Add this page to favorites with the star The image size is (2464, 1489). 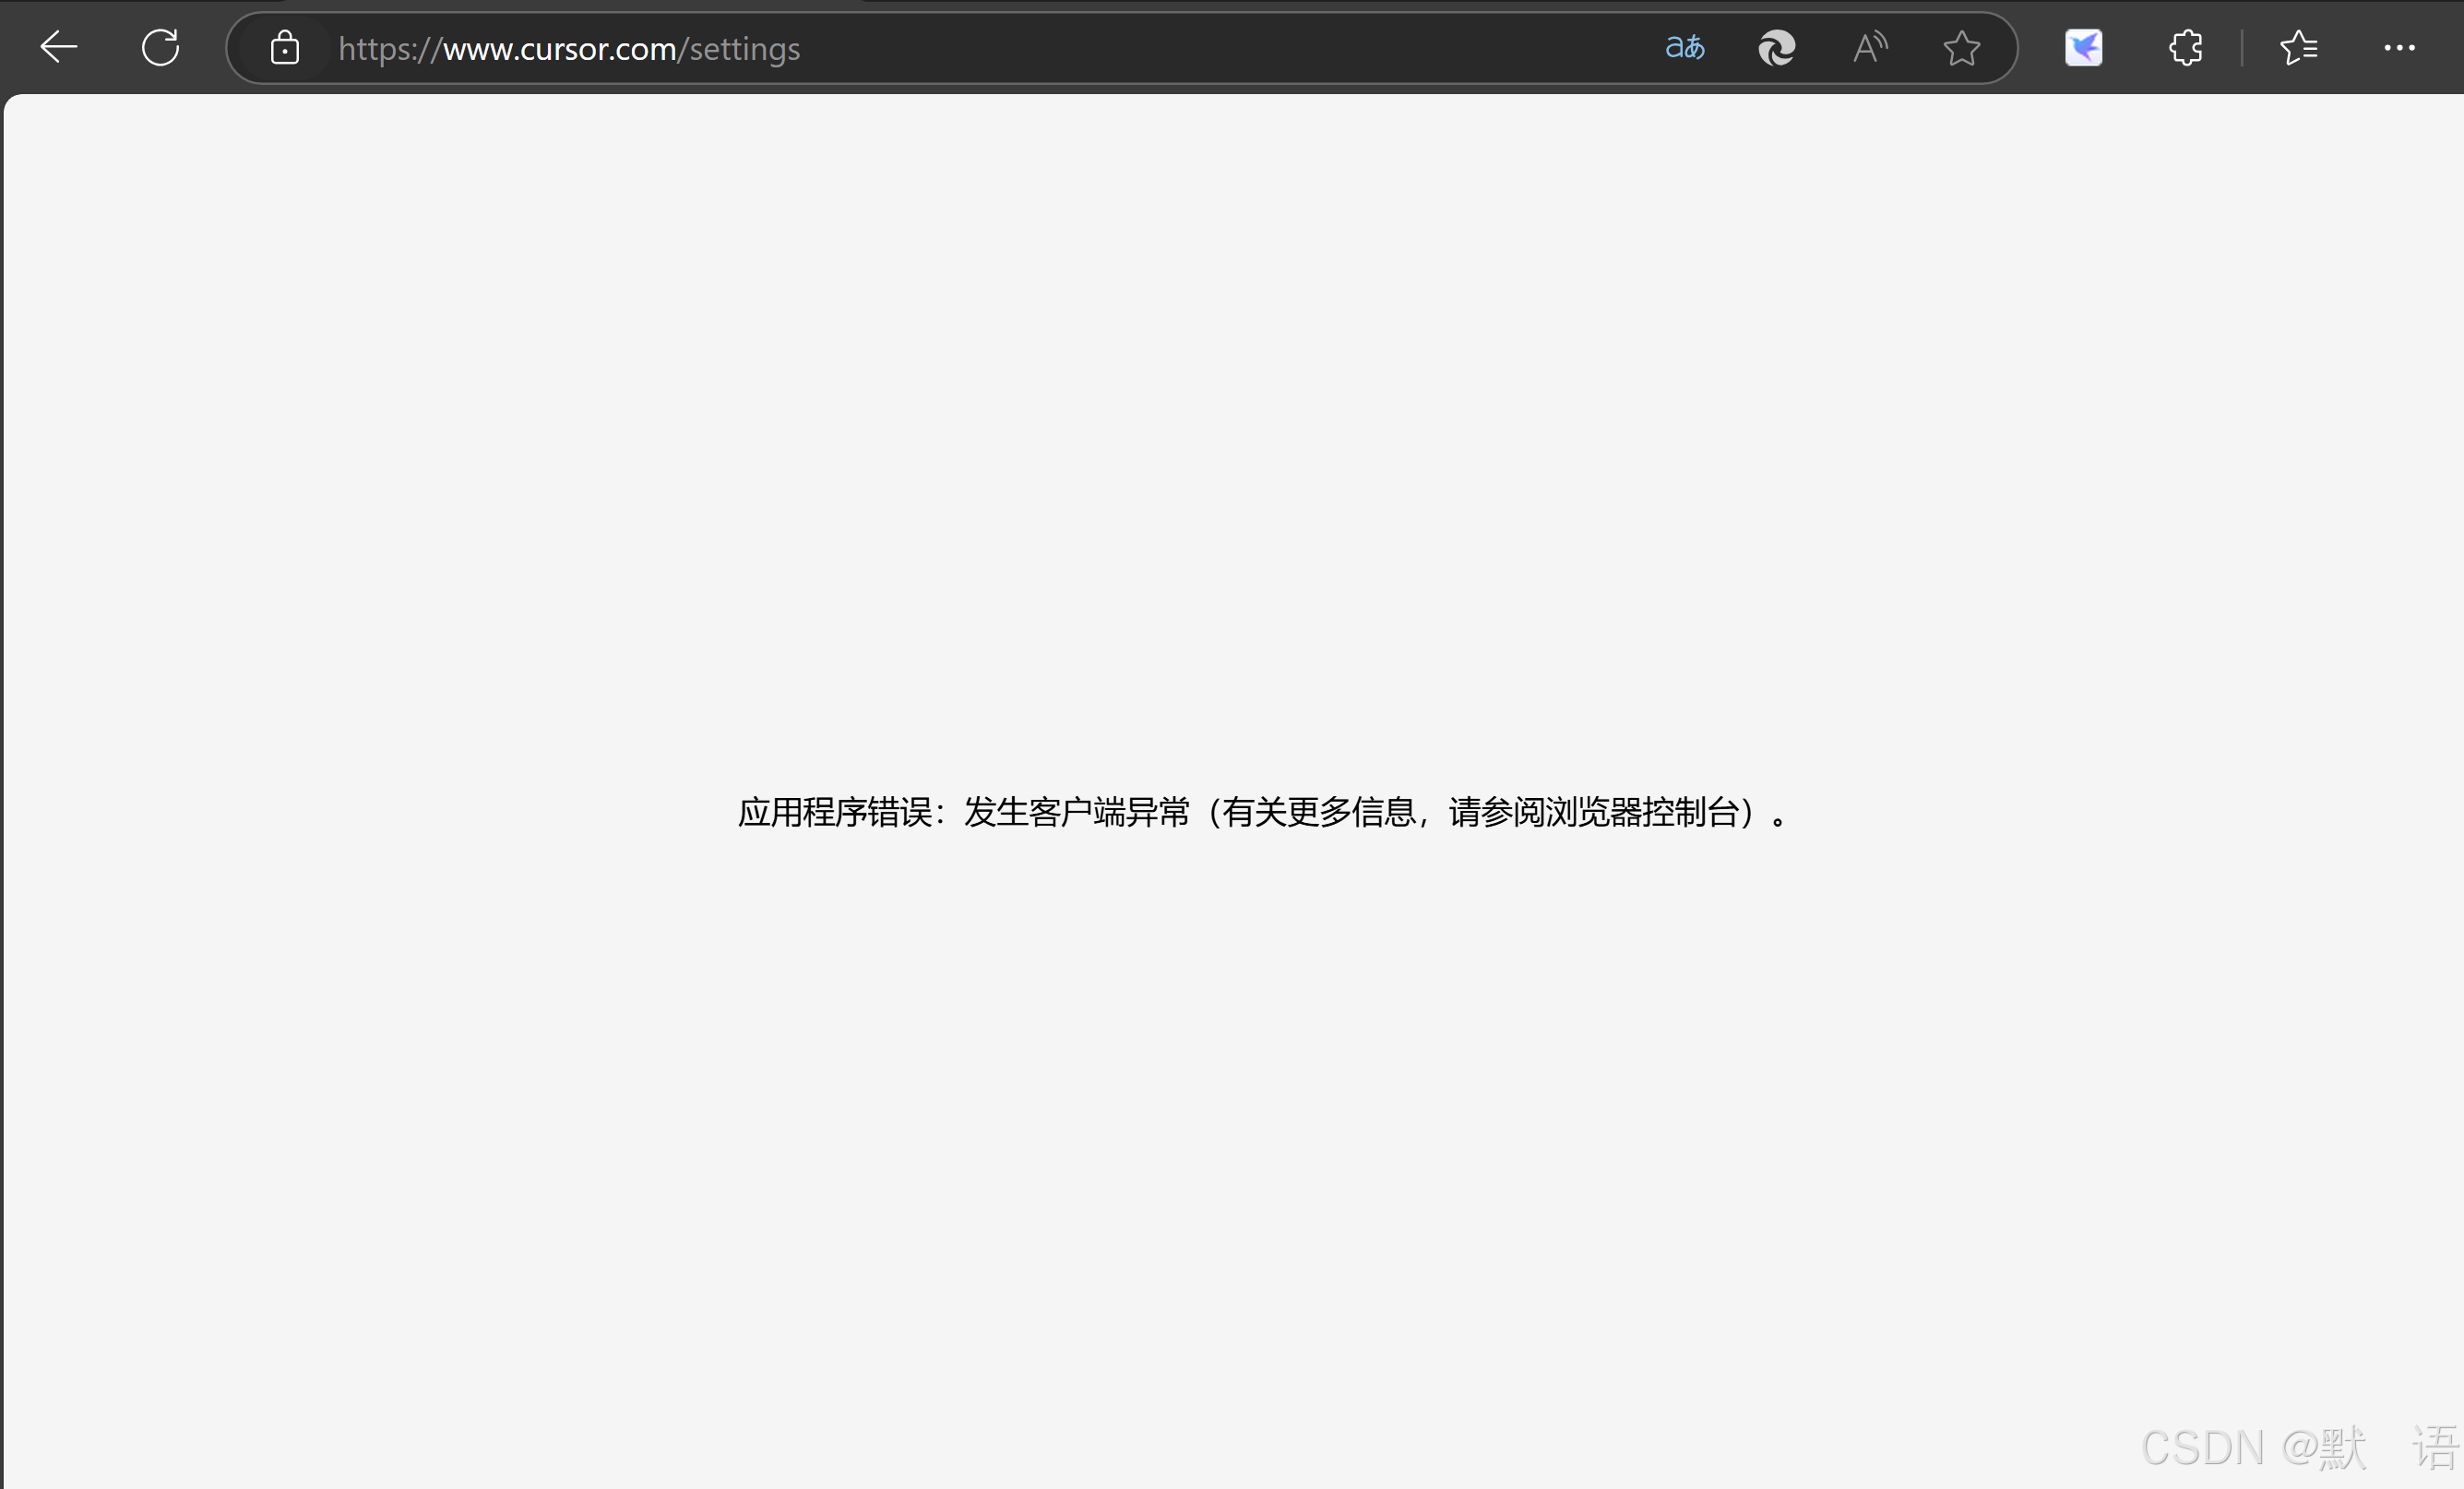[1961, 48]
